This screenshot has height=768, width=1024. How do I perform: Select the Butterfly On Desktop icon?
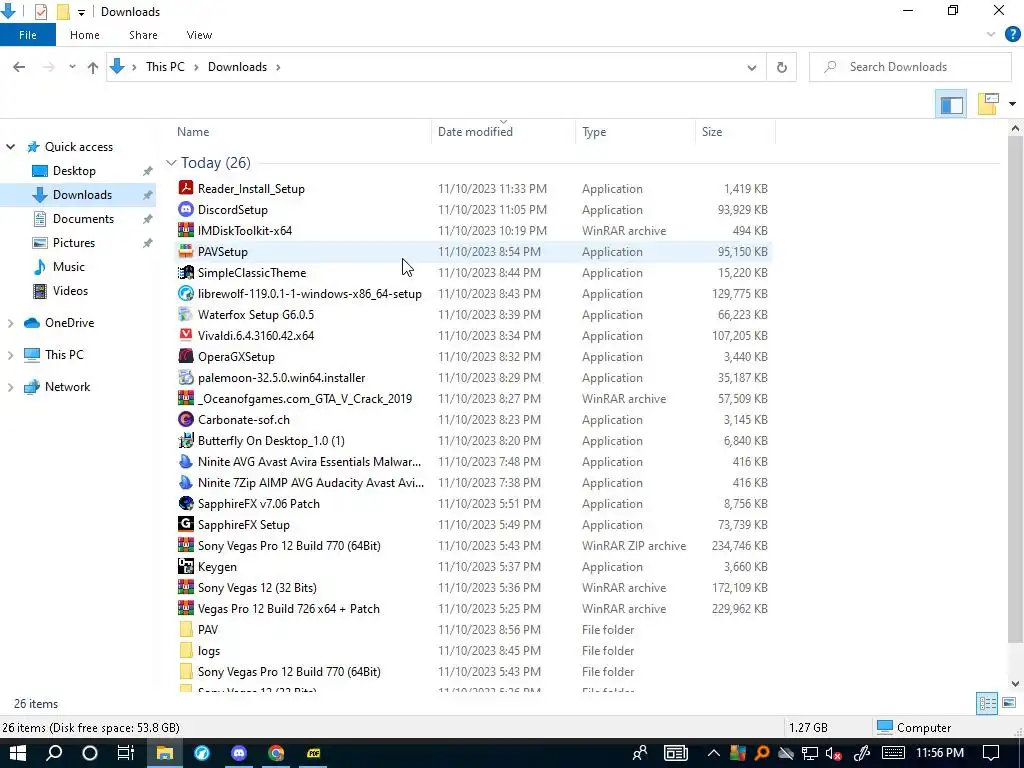(x=186, y=440)
